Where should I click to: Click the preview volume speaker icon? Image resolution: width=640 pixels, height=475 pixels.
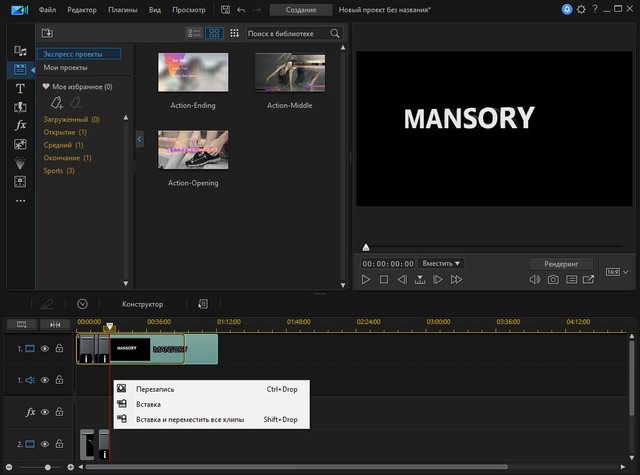[534, 280]
